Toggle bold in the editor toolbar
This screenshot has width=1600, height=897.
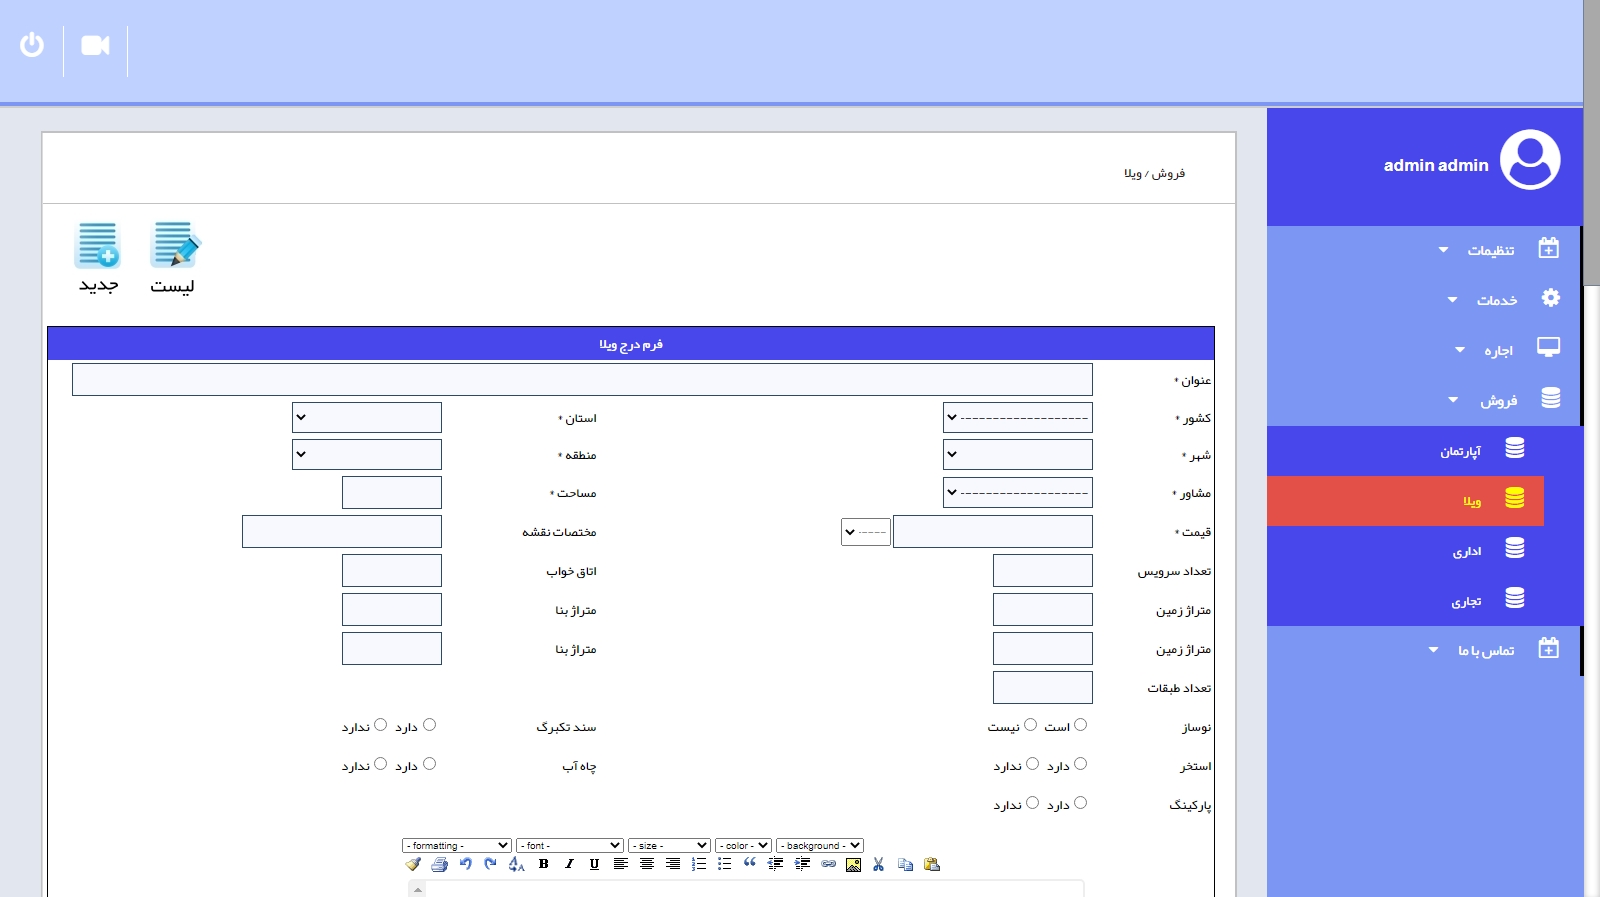click(x=544, y=864)
